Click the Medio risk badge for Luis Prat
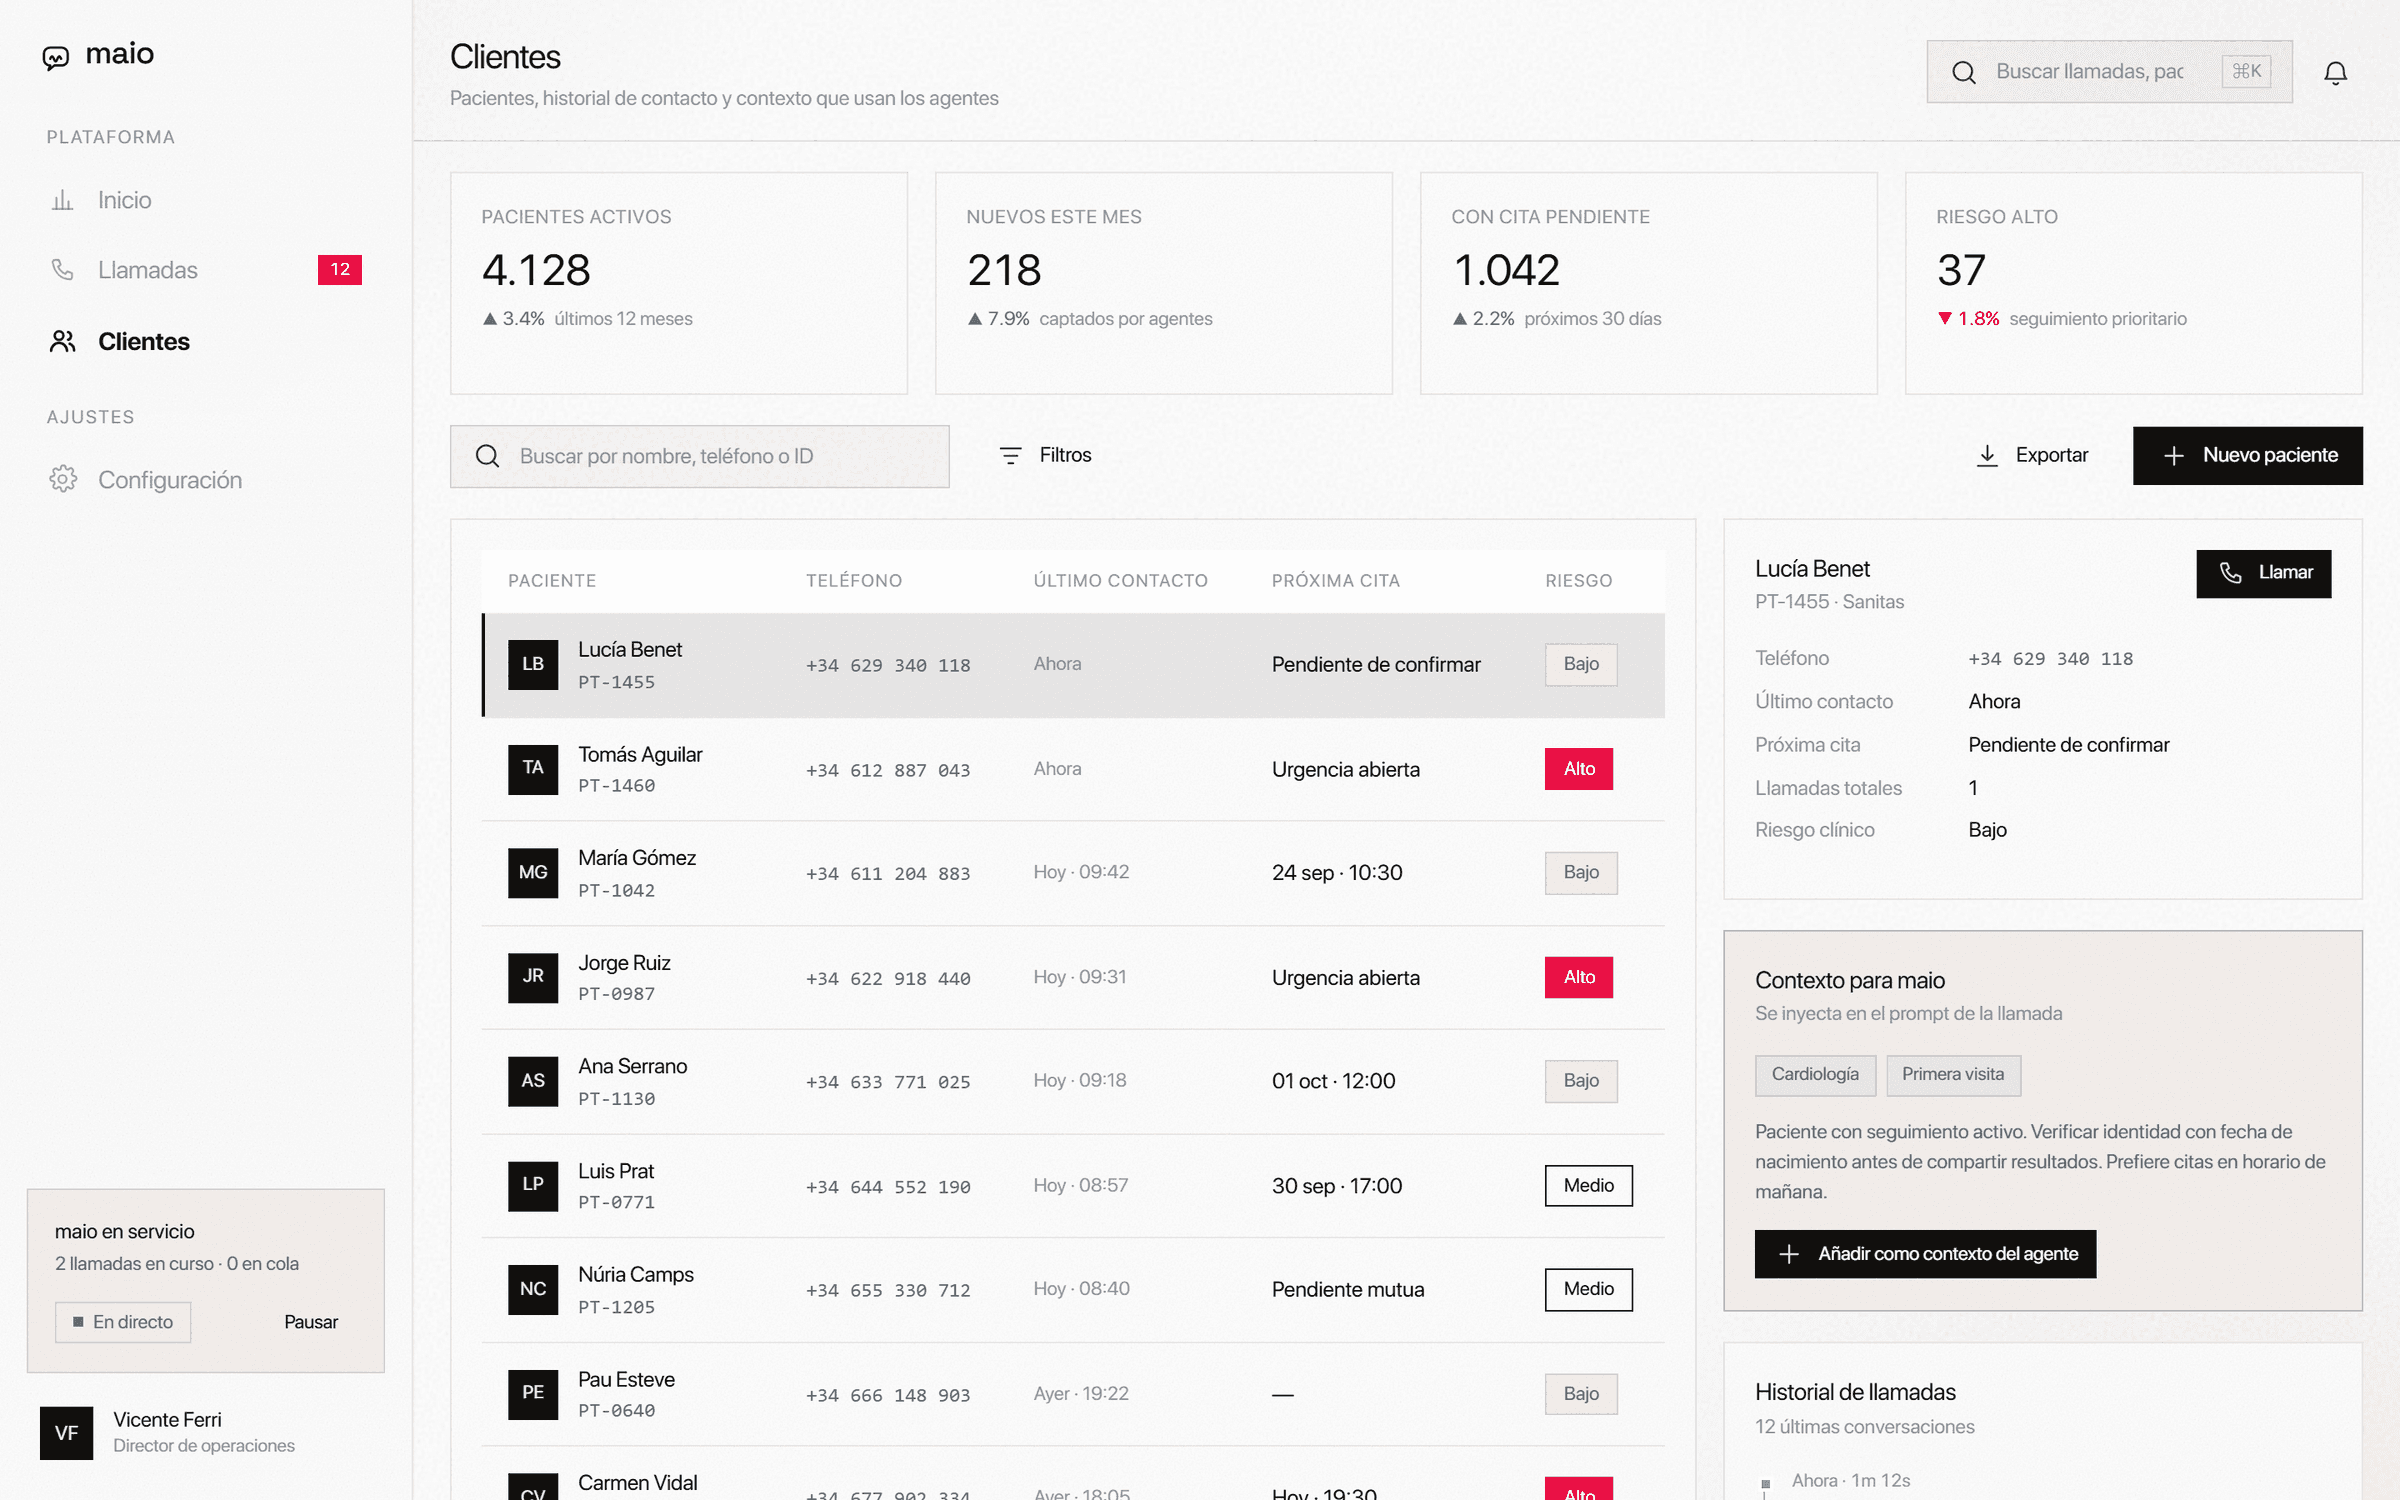Screen dimensions: 2400x1500 pyautogui.click(x=1589, y=1185)
